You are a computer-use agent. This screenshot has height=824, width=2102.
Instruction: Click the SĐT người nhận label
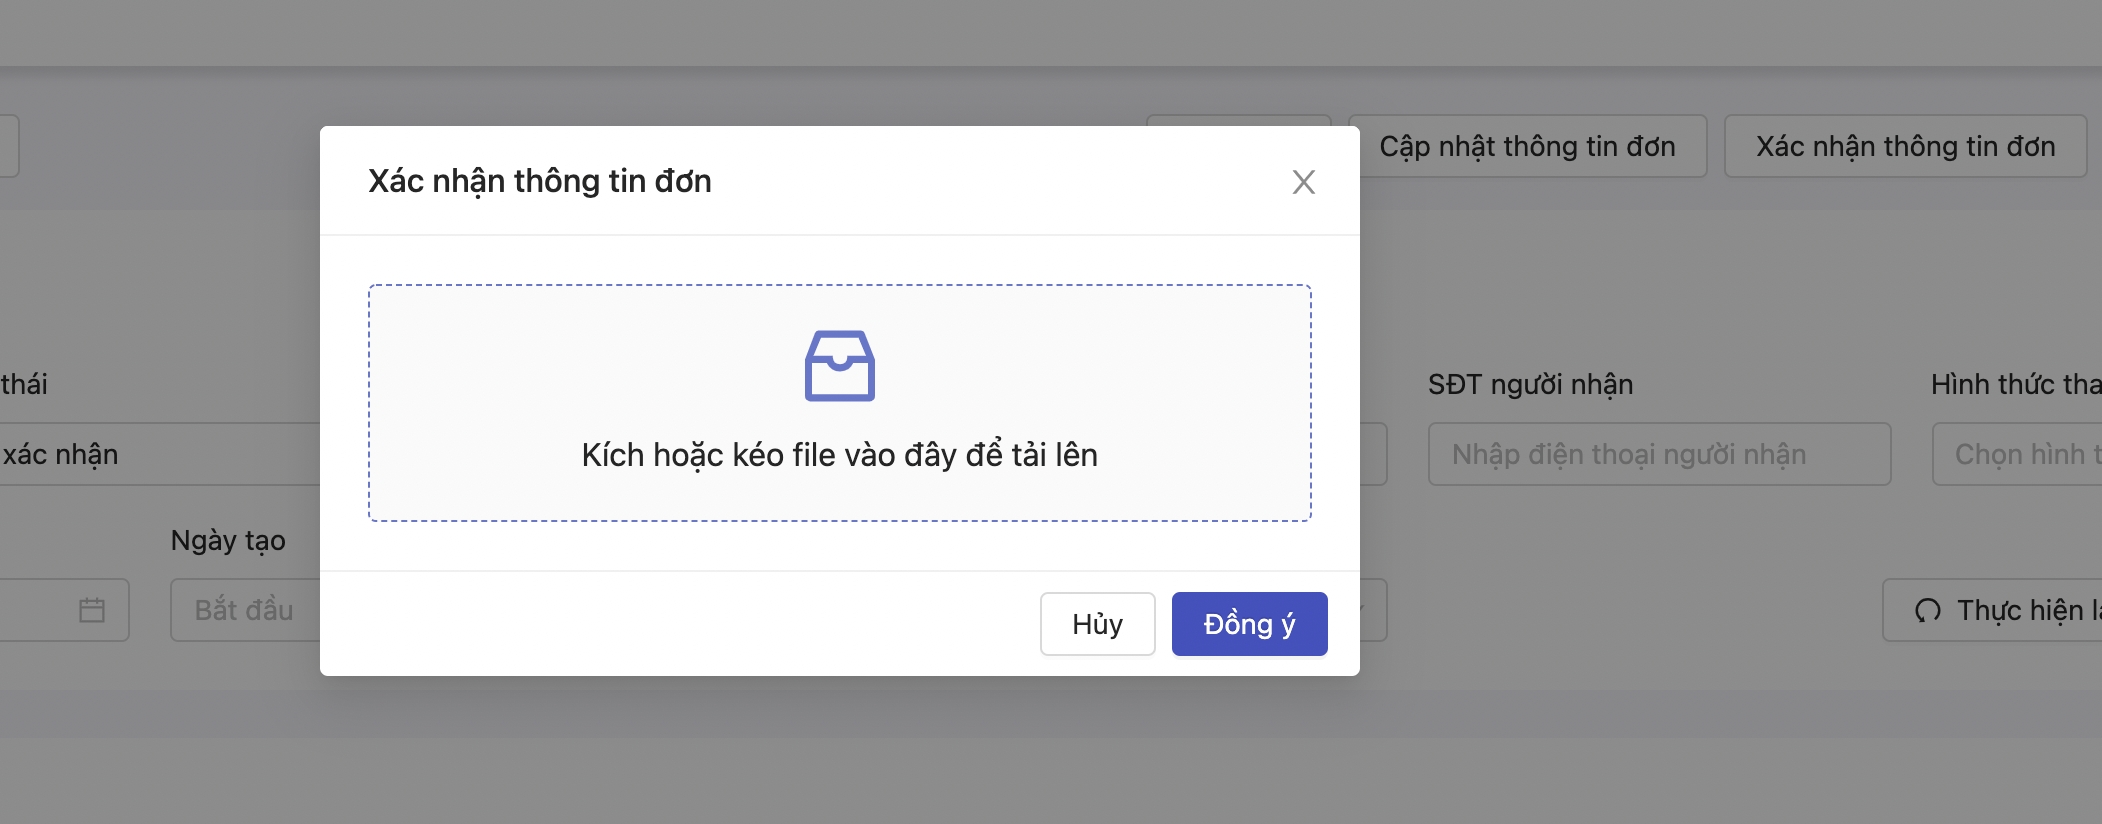coord(1530,385)
